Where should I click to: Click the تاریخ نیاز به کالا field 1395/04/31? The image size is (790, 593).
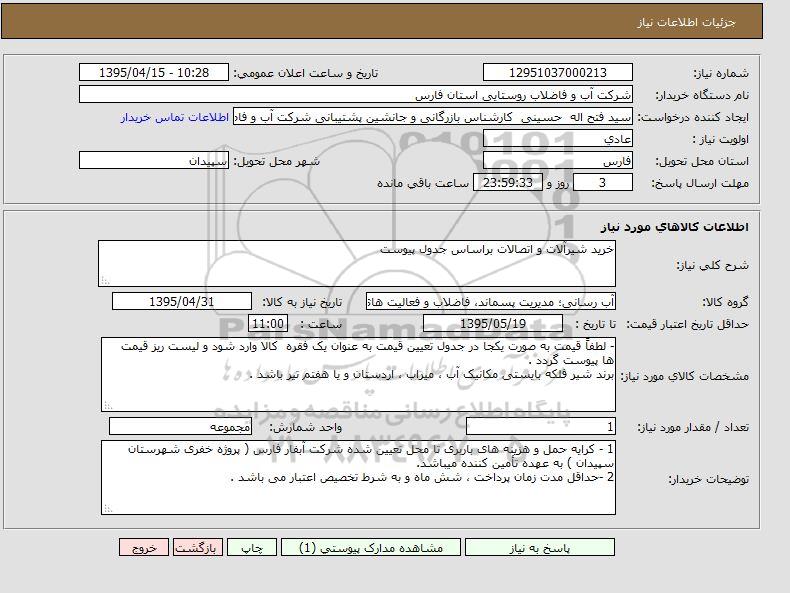tap(182, 302)
